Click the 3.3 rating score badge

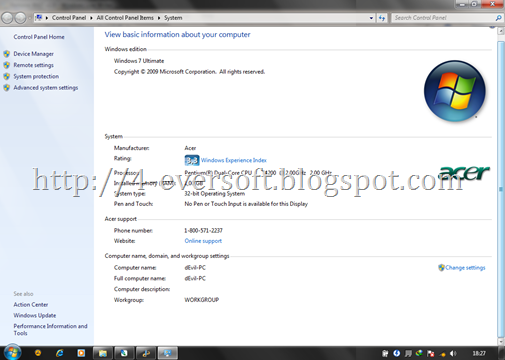[192, 160]
